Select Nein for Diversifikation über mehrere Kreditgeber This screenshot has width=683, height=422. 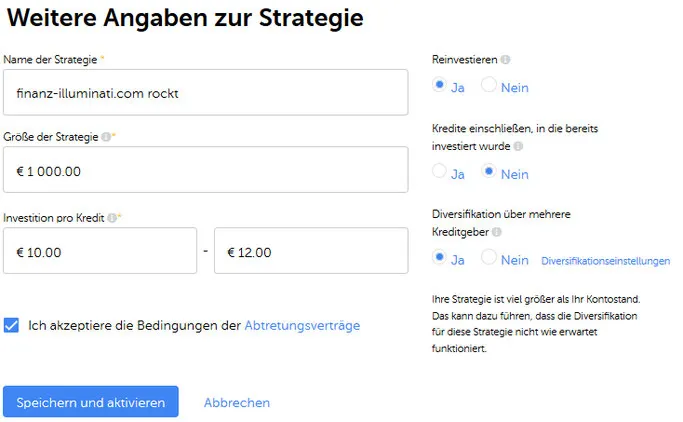[x=488, y=257]
